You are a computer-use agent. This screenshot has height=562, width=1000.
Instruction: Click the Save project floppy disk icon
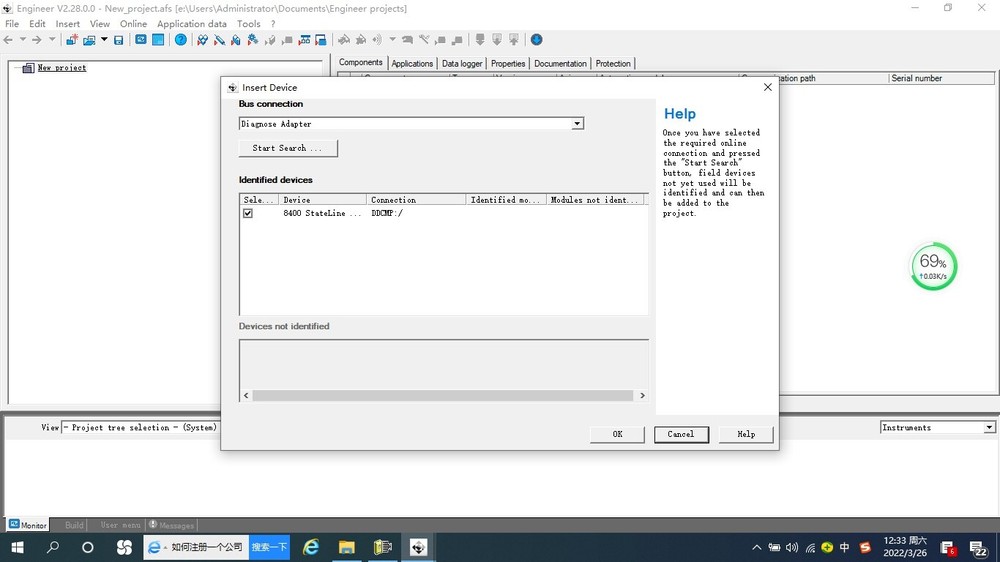119,40
